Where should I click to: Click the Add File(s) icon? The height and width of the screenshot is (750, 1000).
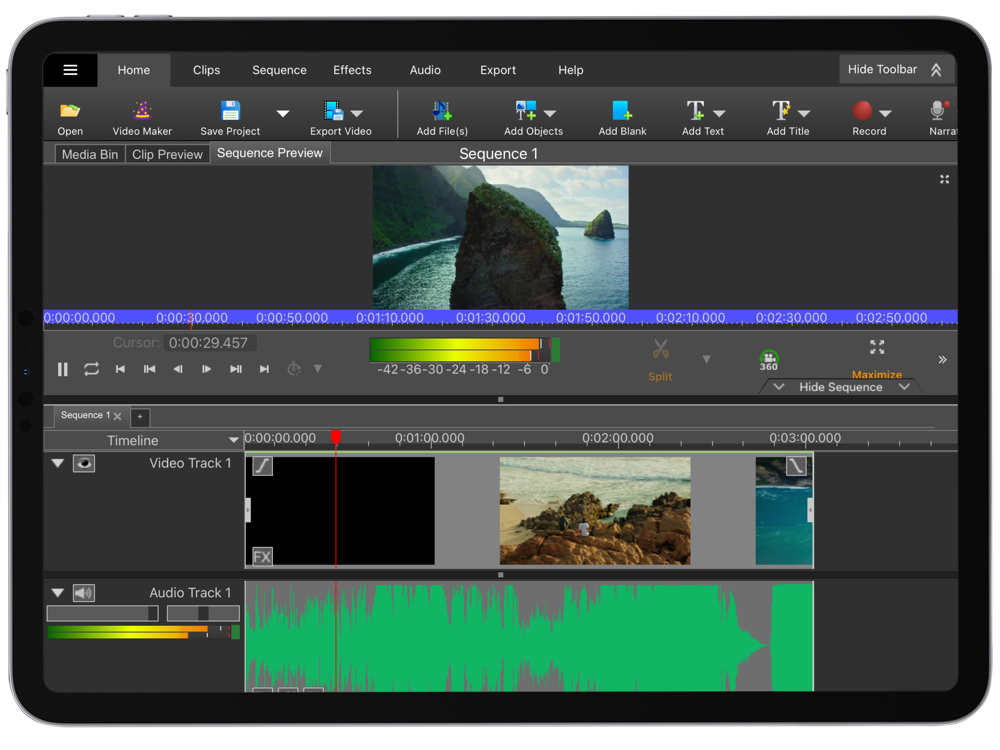(441, 111)
